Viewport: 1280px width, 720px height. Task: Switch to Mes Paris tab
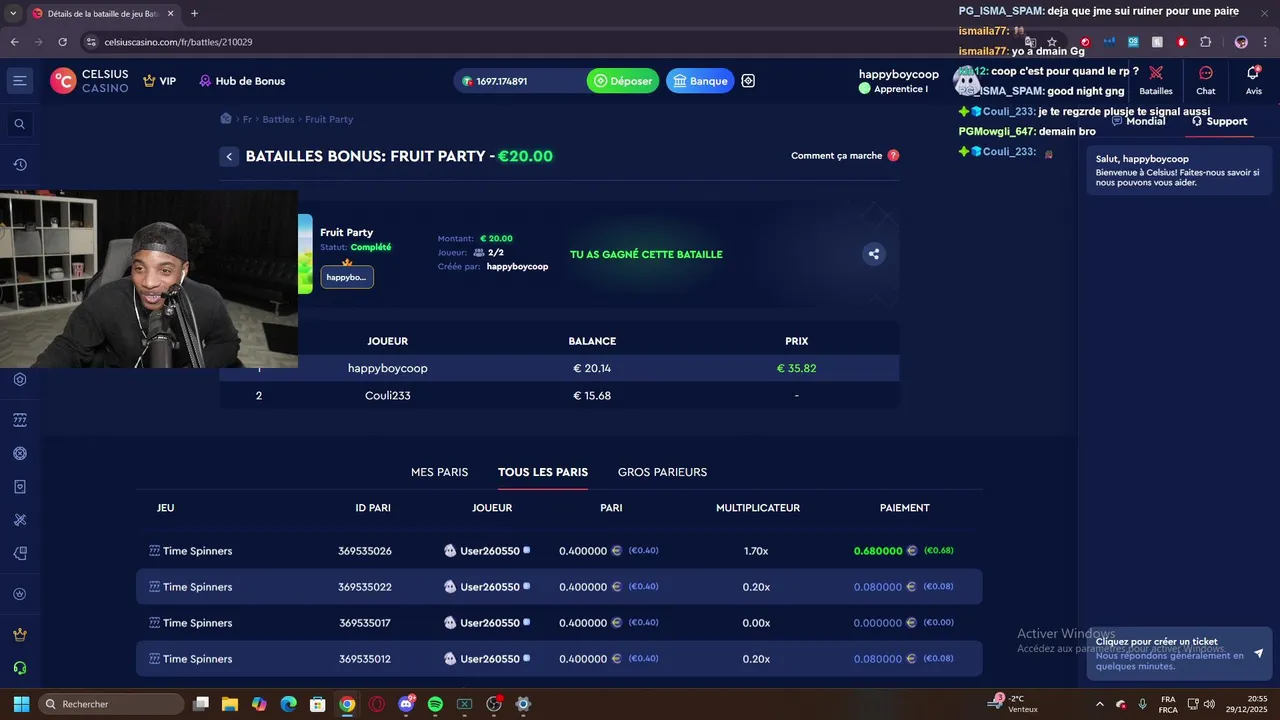pos(439,472)
